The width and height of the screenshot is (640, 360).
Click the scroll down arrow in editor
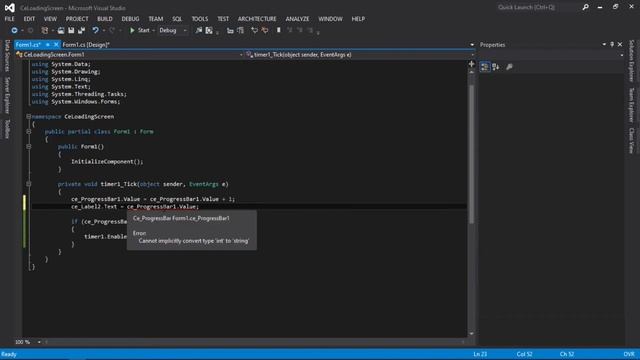[471, 333]
